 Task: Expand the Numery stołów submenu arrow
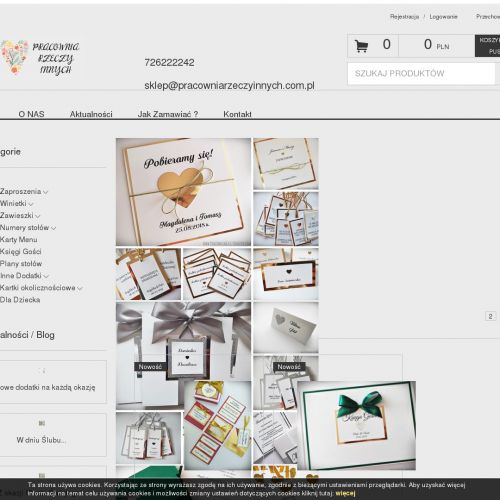tap(53, 228)
